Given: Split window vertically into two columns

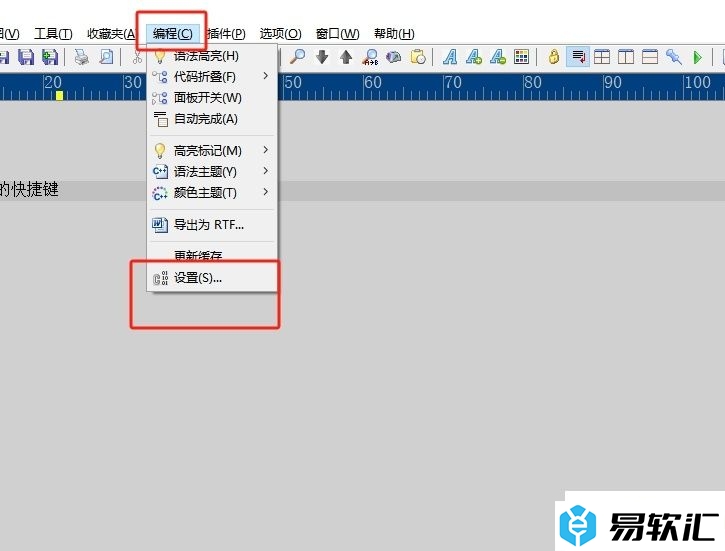Looking at the screenshot, I should (626, 57).
